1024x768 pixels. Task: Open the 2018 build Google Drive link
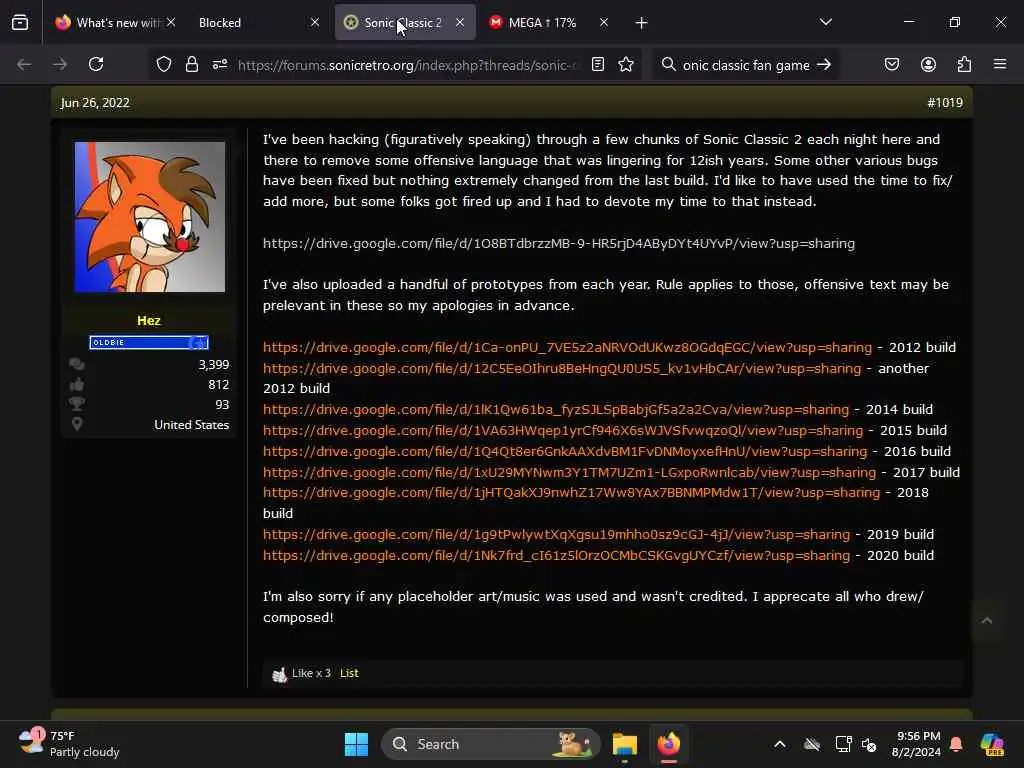(x=571, y=492)
